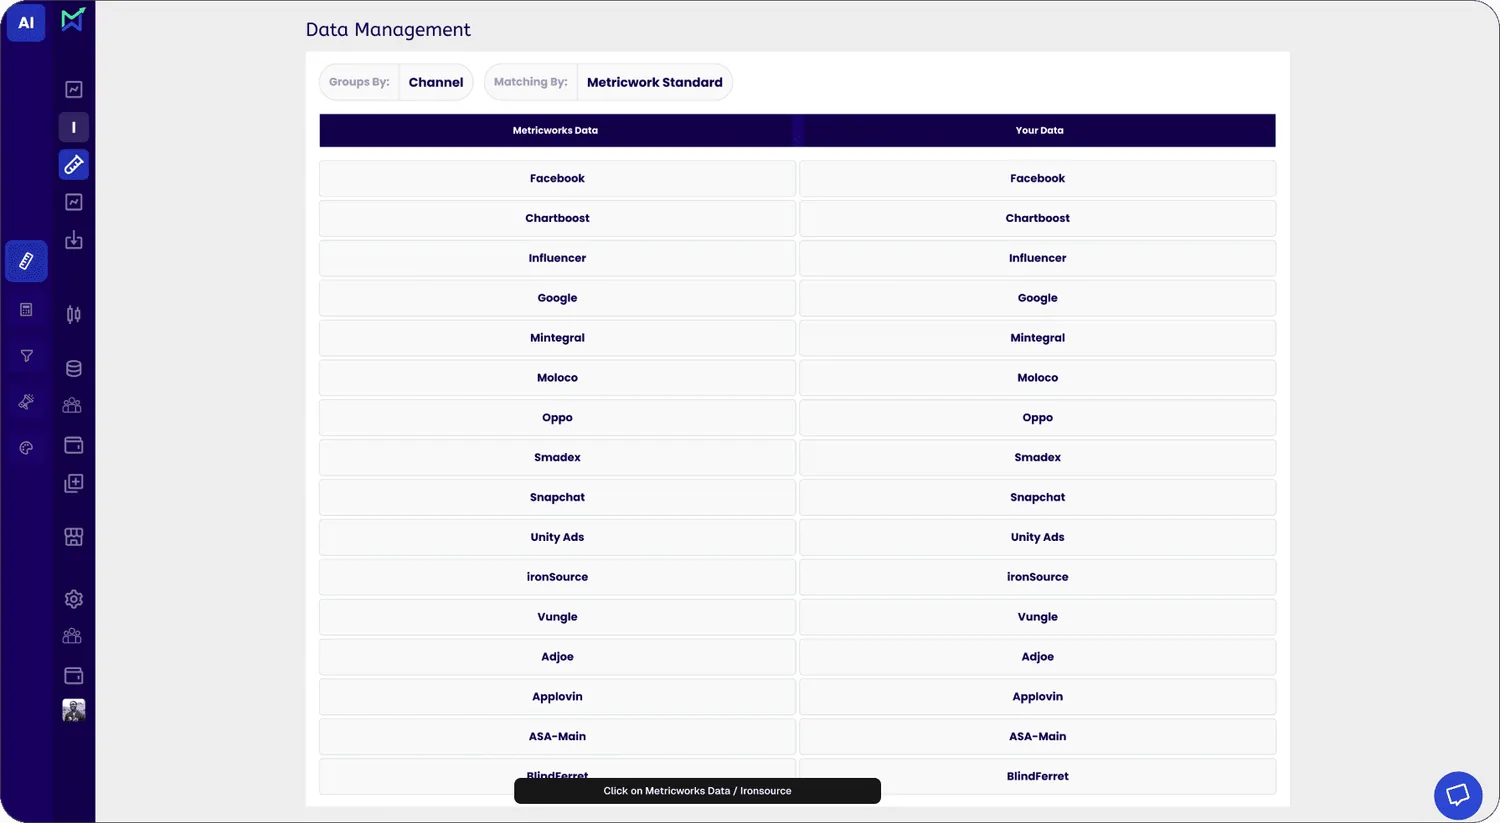Select Snapchat under Metricworks Data
This screenshot has width=1500, height=823.
557,497
